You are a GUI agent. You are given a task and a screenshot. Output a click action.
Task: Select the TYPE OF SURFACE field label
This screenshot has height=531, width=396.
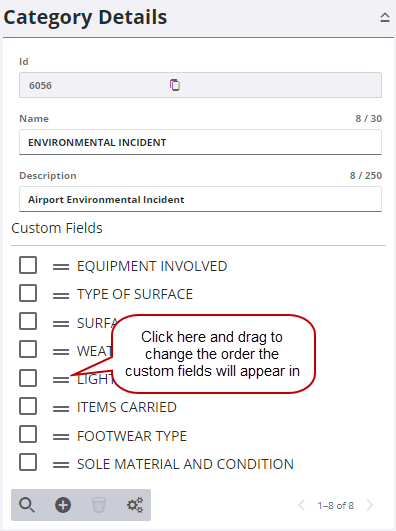[135, 294]
